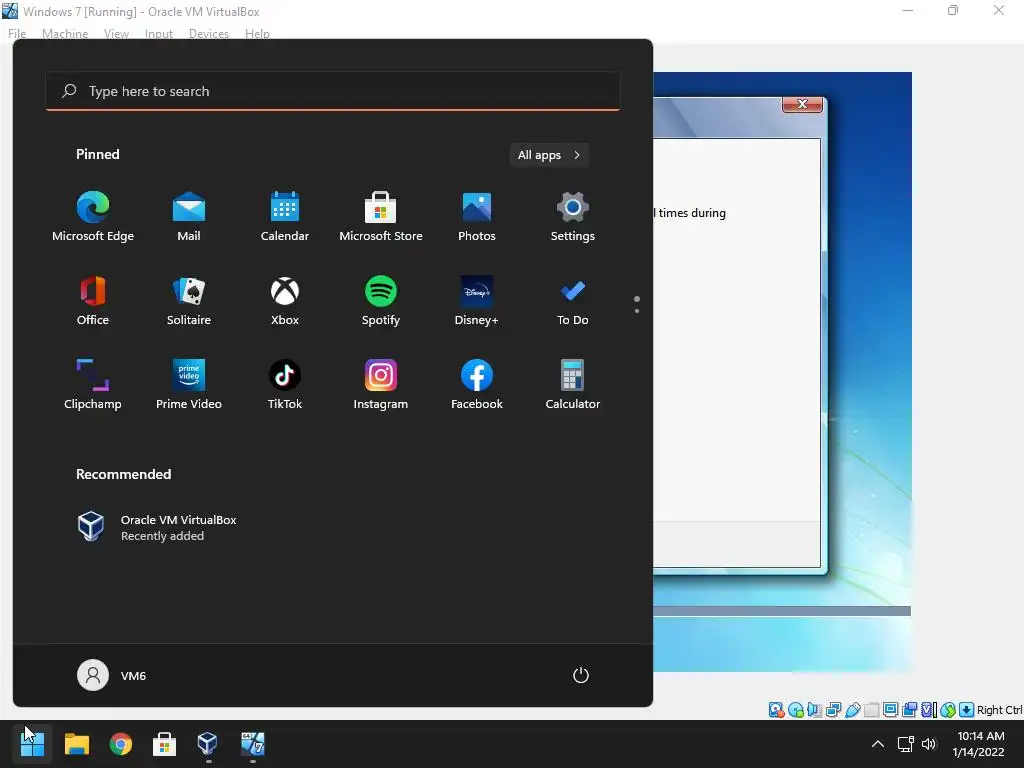Image resolution: width=1024 pixels, height=768 pixels.
Task: Launch the Office app
Action: [93, 300]
